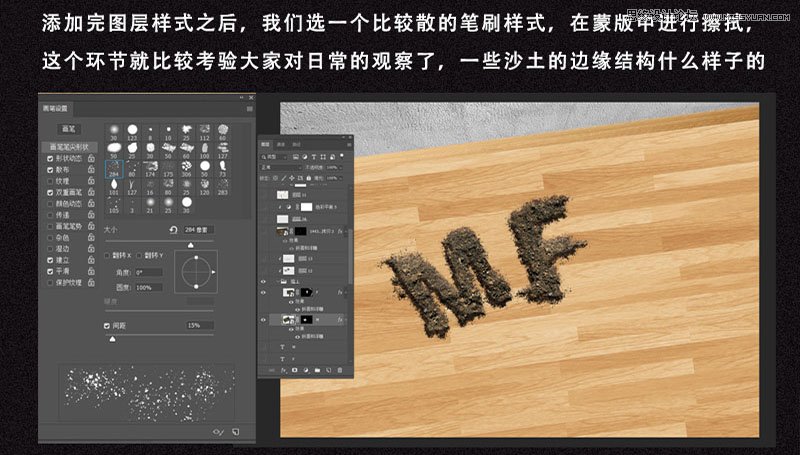Viewport: 800px width, 455px height.
Task: Click the 角度 angle value field
Action: [148, 273]
